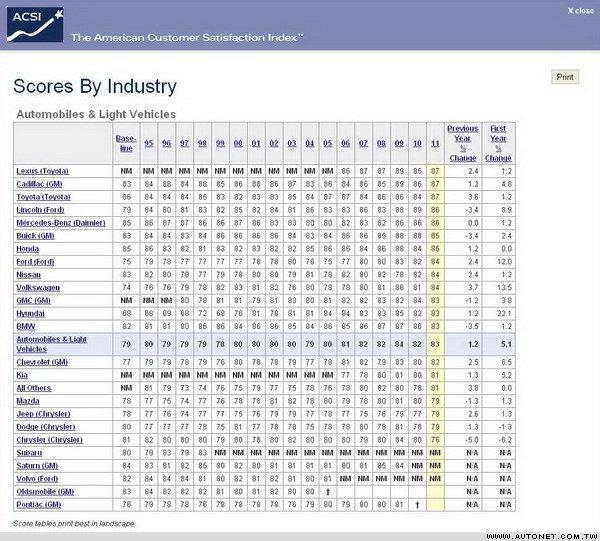Open the Nissan link
600x541 pixels.
tap(28, 275)
